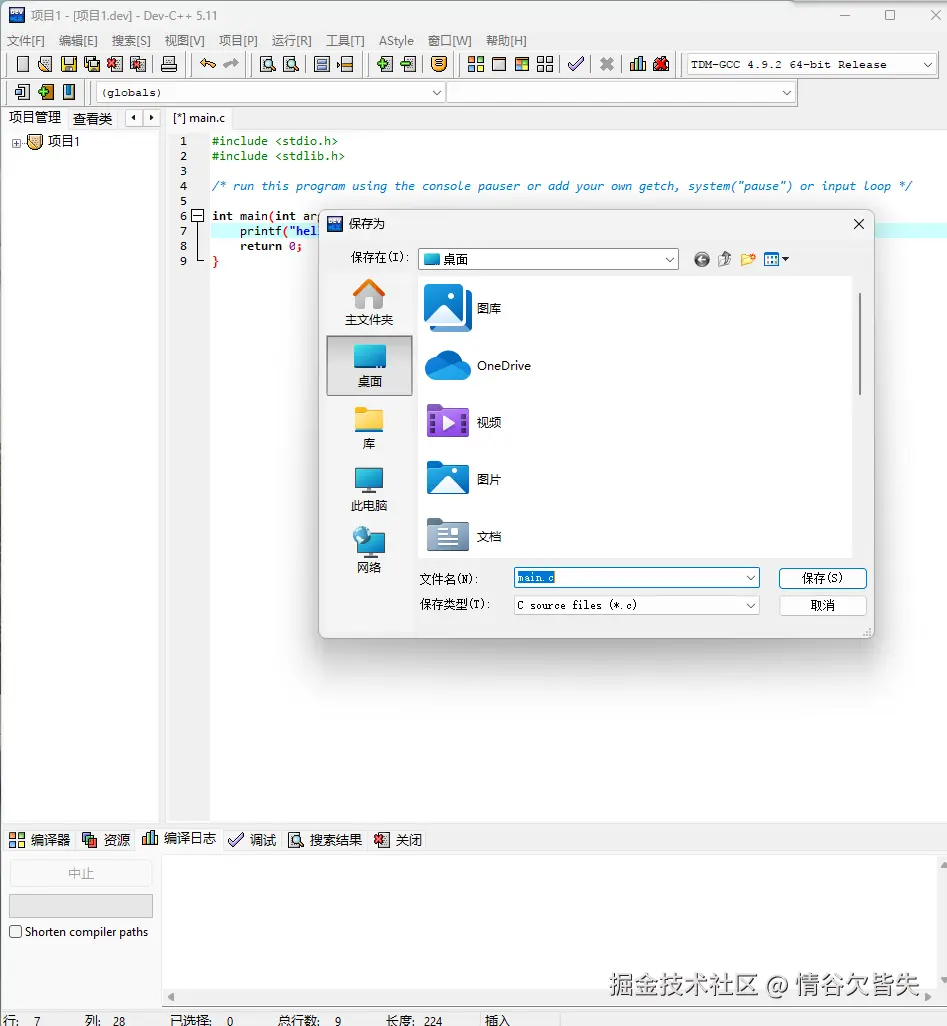The image size is (947, 1026).
Task: Switch to the 搜索结果 bottom tab
Action: [325, 840]
